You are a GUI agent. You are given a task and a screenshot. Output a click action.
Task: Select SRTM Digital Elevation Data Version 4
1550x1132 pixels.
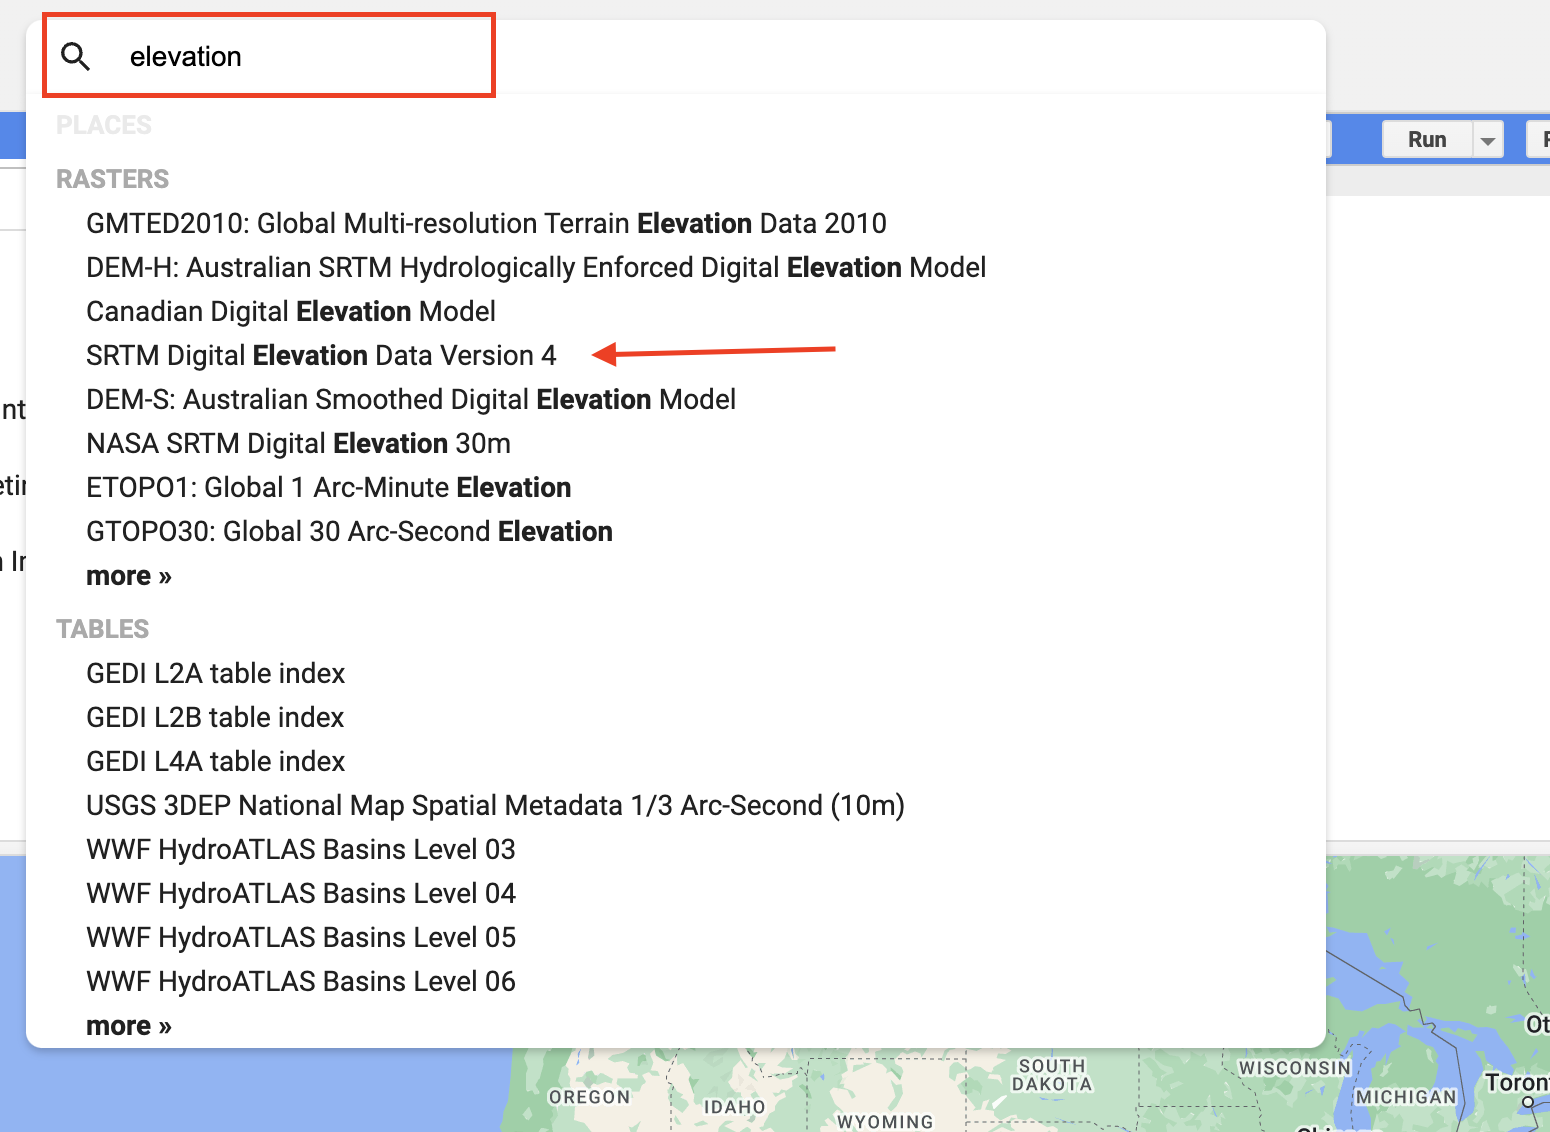pos(321,355)
